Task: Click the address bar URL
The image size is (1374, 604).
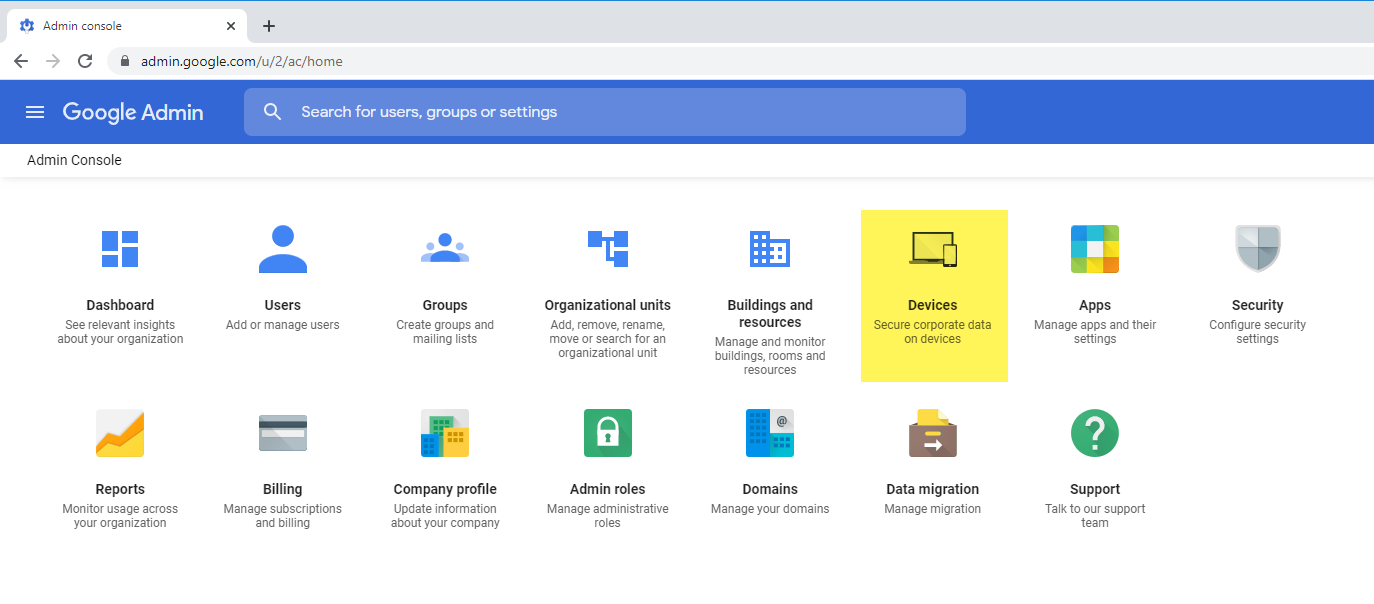Action: (x=242, y=61)
